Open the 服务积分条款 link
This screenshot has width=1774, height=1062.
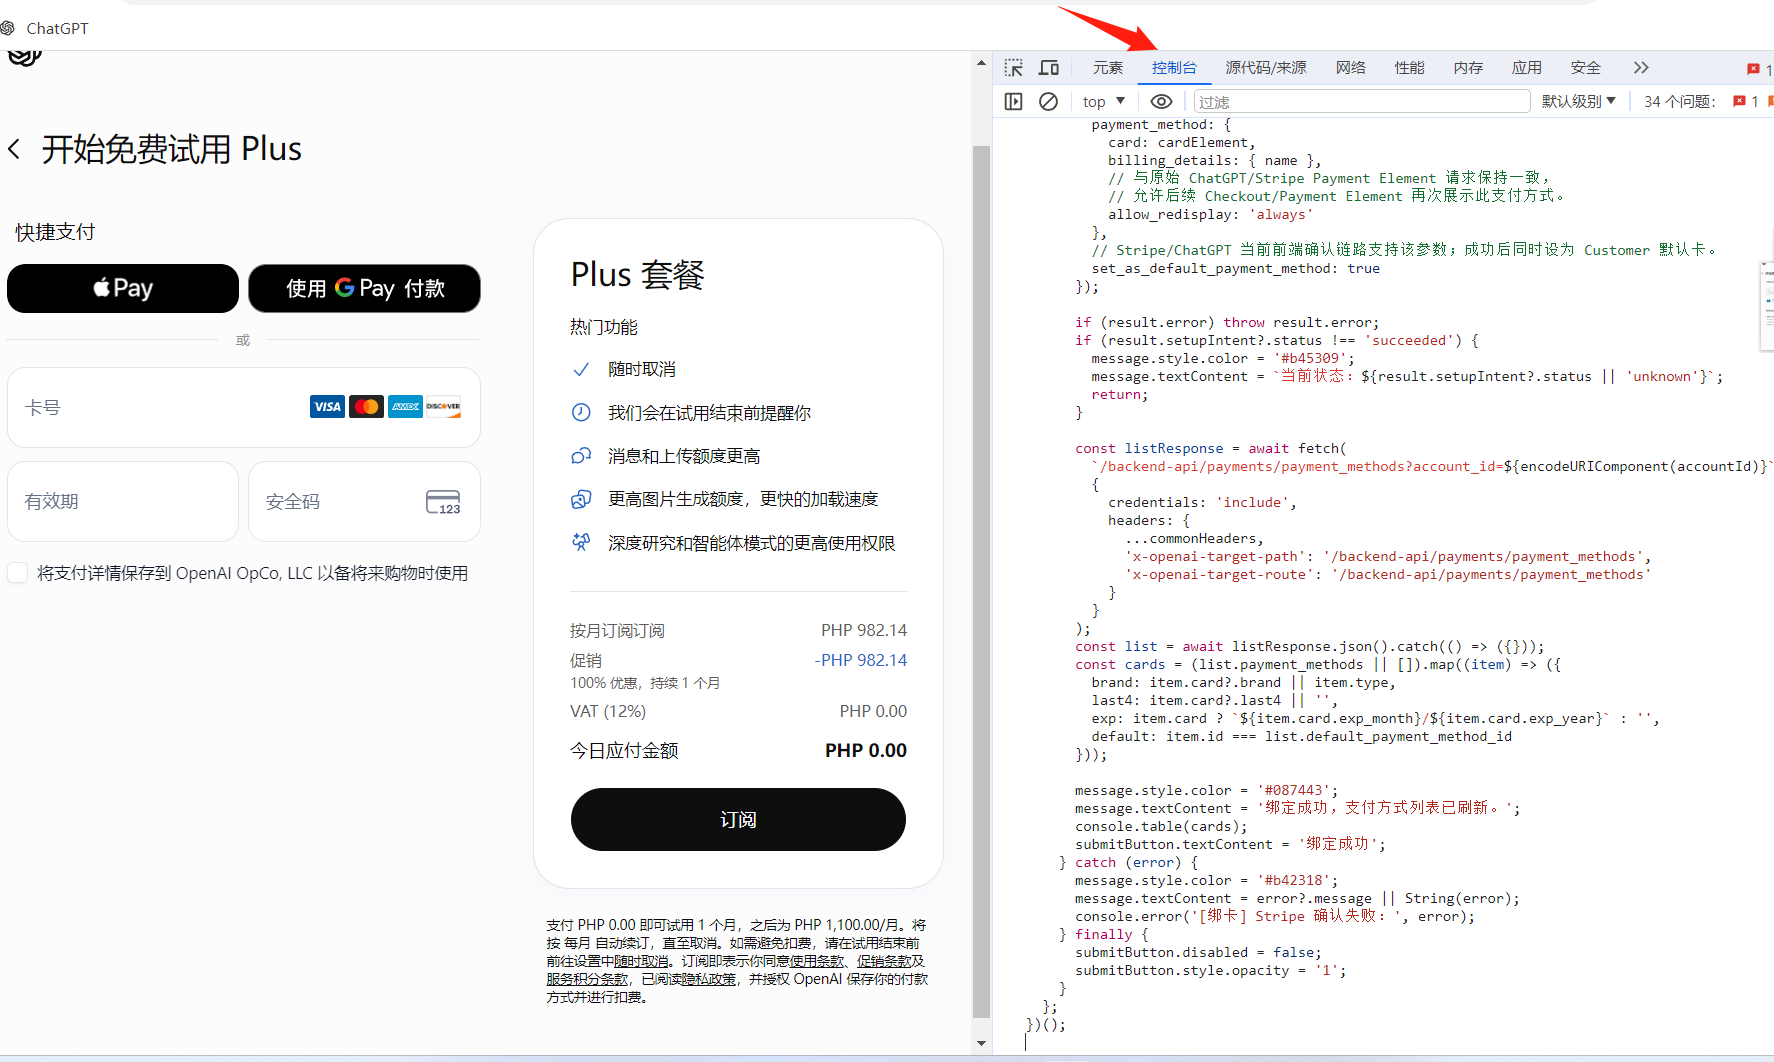tap(587, 979)
